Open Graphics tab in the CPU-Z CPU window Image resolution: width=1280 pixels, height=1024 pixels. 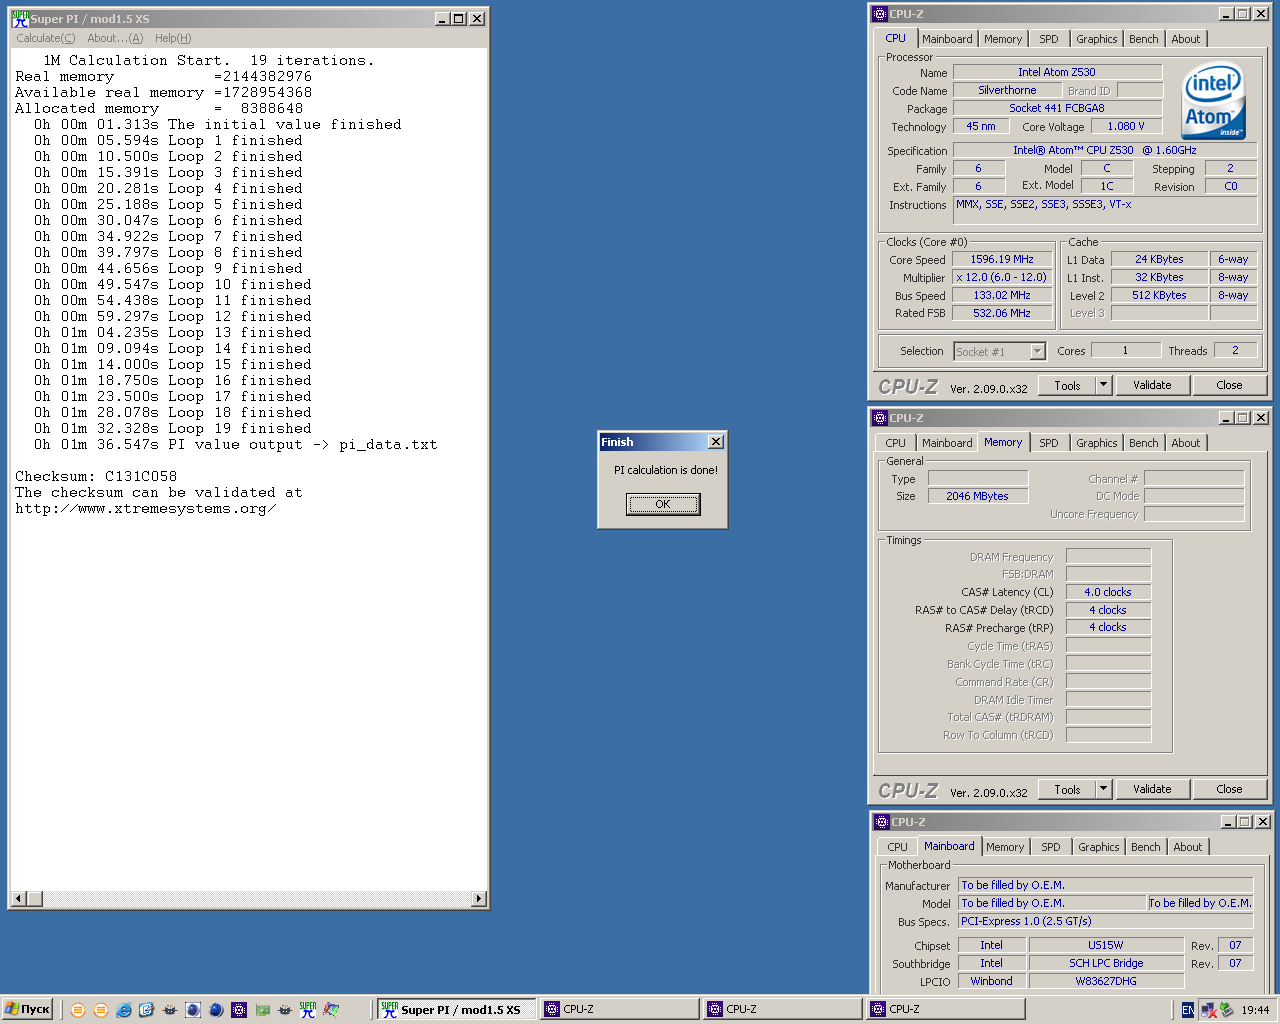(x=1097, y=39)
